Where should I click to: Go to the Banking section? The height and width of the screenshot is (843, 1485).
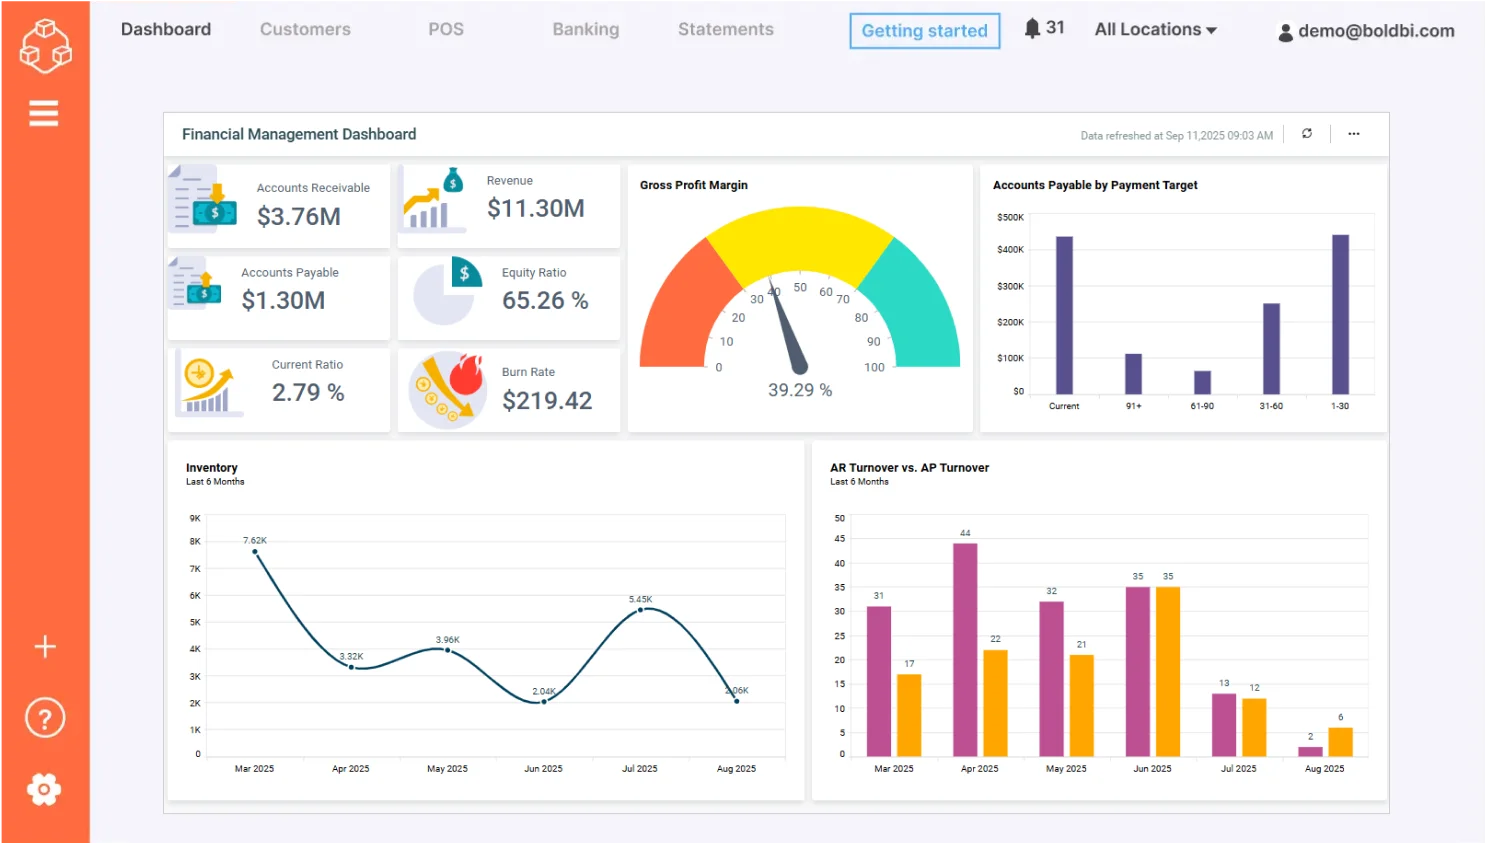click(585, 29)
